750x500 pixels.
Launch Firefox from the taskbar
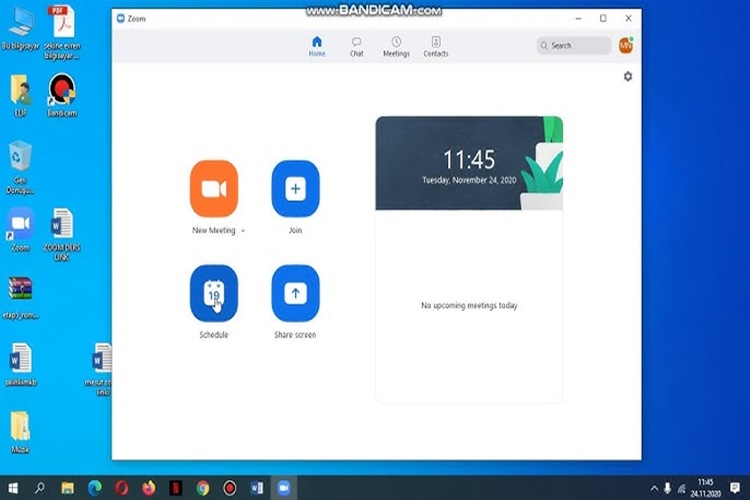point(149,488)
